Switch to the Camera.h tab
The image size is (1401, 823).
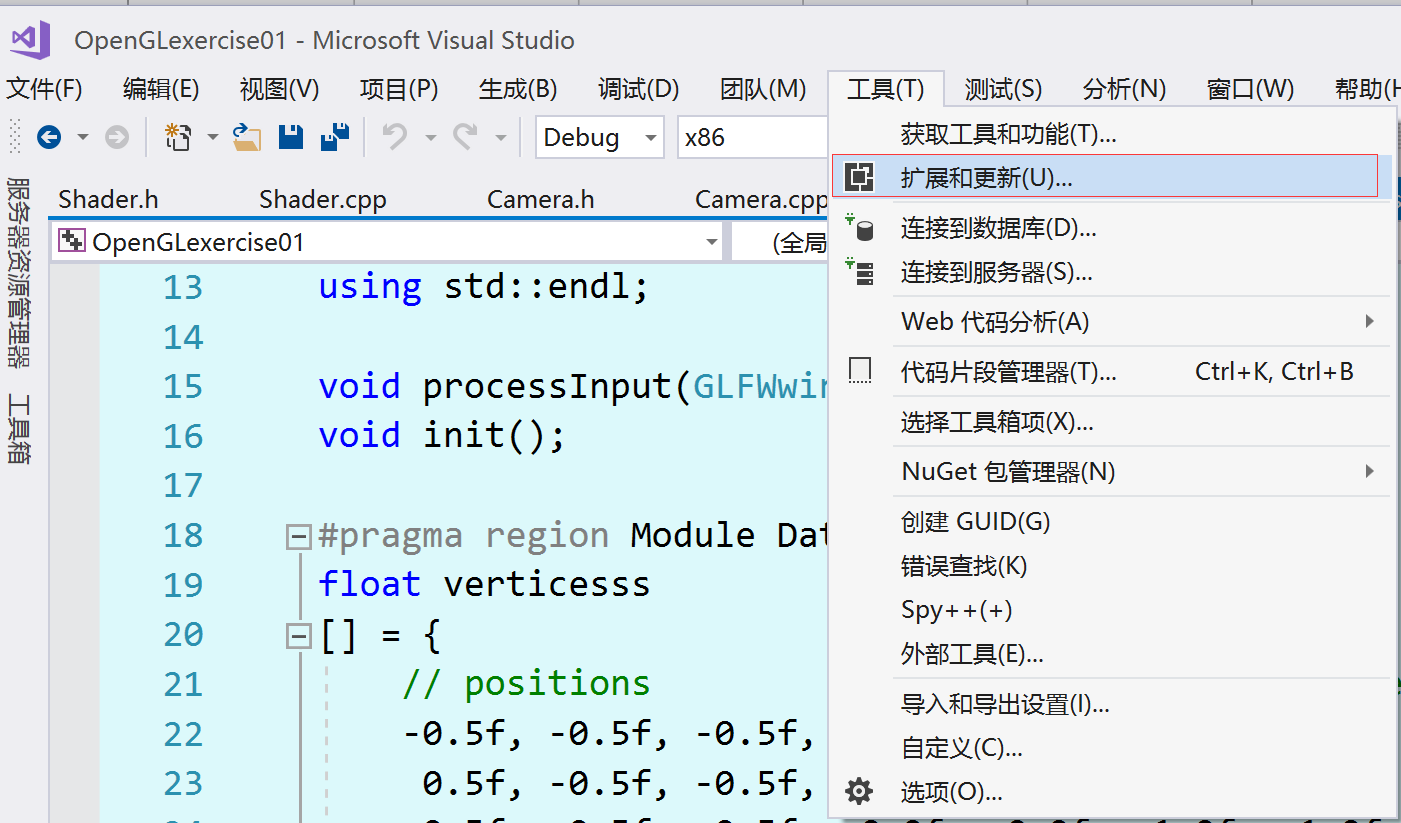tap(540, 199)
